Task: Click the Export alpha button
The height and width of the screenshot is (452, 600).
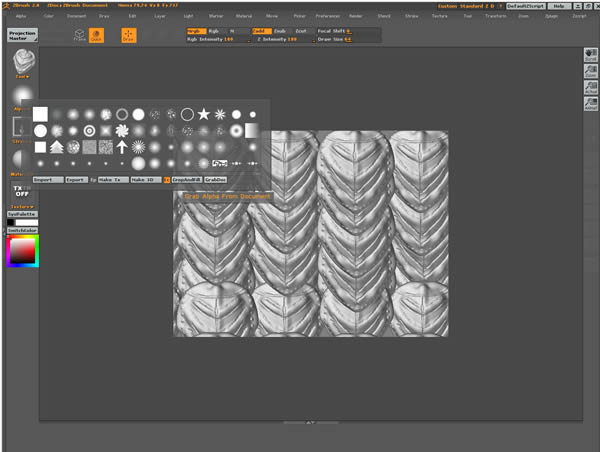Action: 77,179
